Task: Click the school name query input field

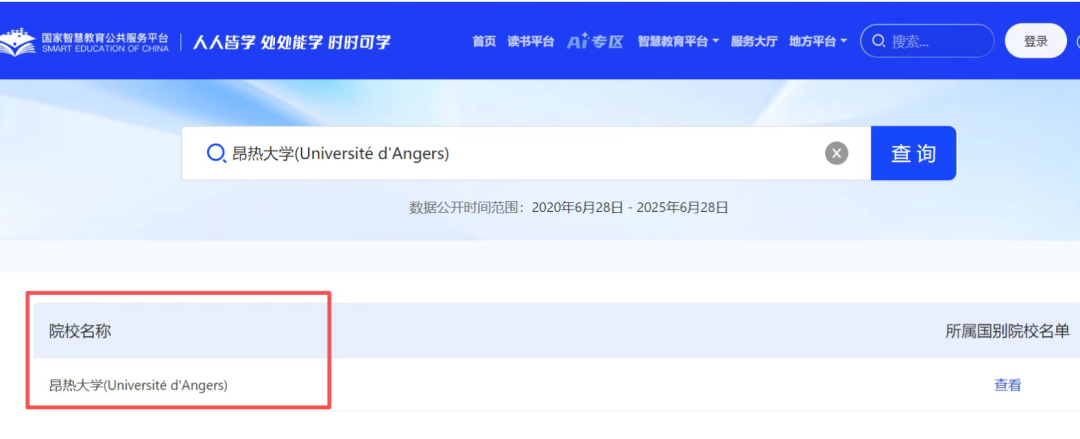Action: click(x=526, y=153)
